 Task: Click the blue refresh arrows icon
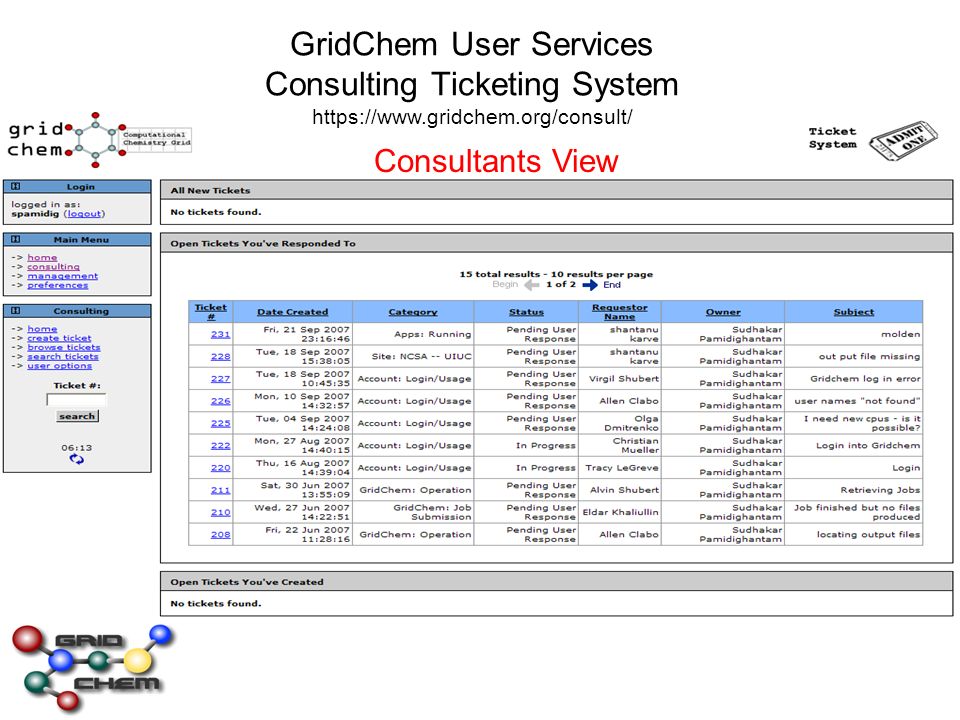(x=77, y=459)
